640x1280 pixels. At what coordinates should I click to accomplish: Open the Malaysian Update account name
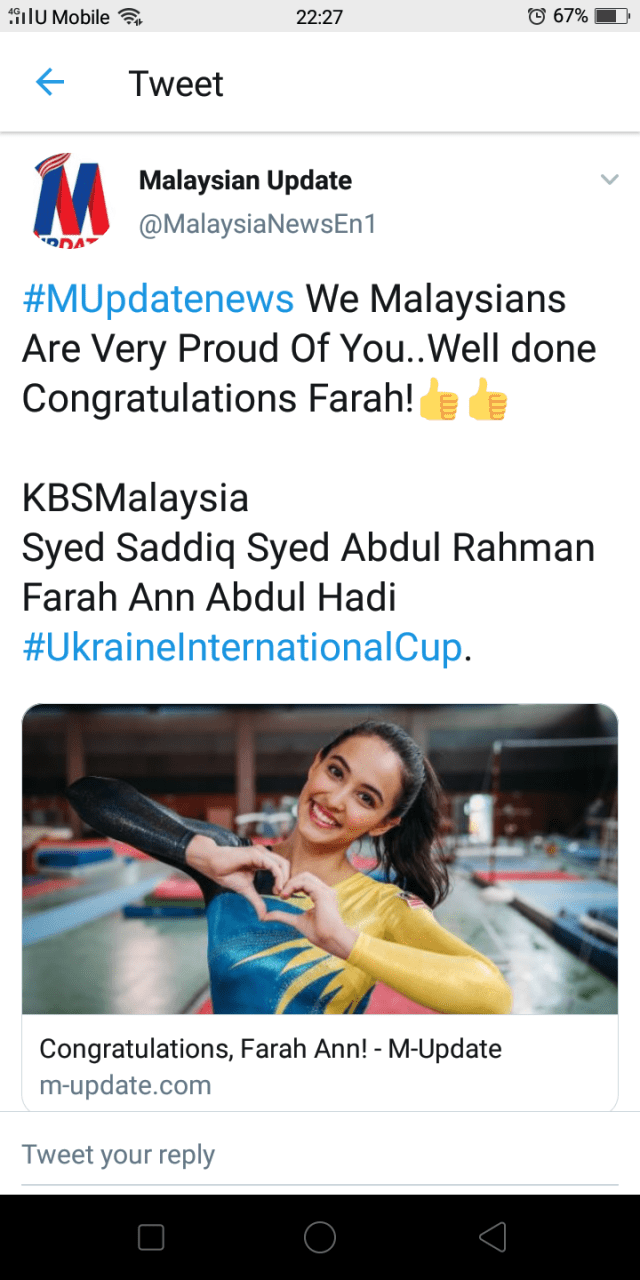[245, 181]
